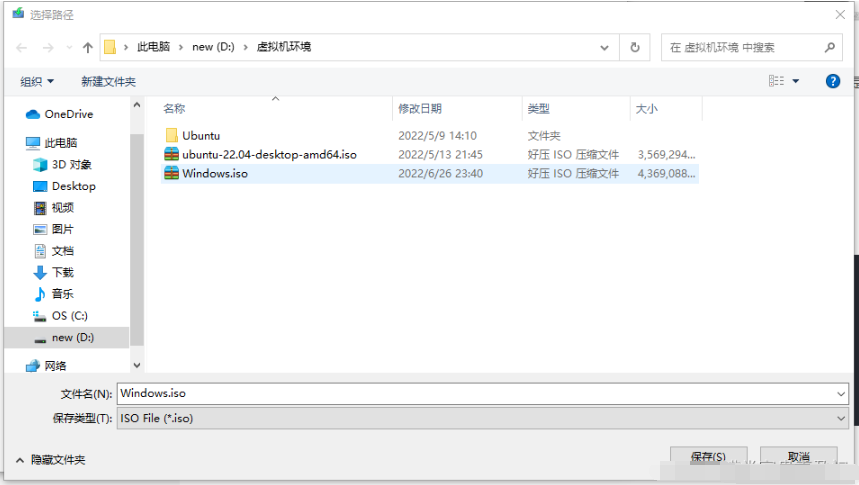Open 音乐 folder in sidebar
Screen dimensions: 859x485
click(x=54, y=294)
